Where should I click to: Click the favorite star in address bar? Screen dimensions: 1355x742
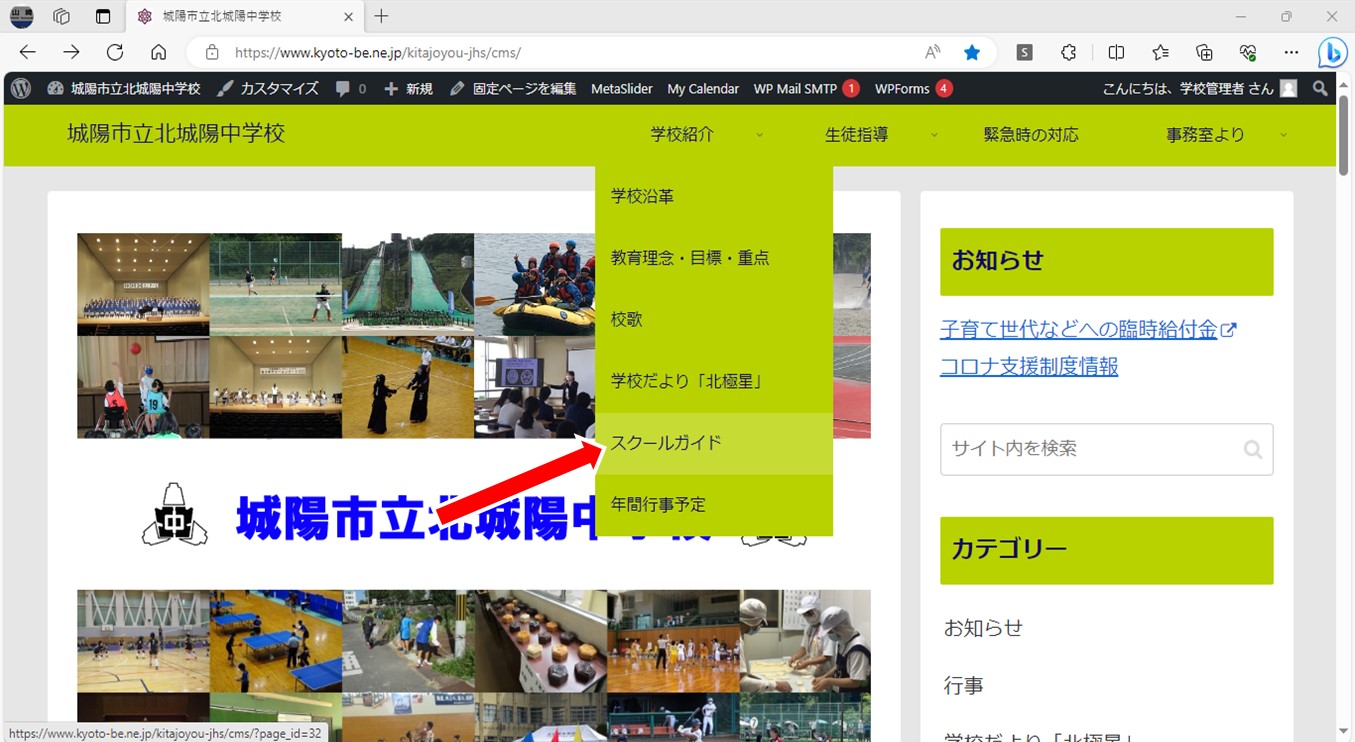pyautogui.click(x=972, y=52)
